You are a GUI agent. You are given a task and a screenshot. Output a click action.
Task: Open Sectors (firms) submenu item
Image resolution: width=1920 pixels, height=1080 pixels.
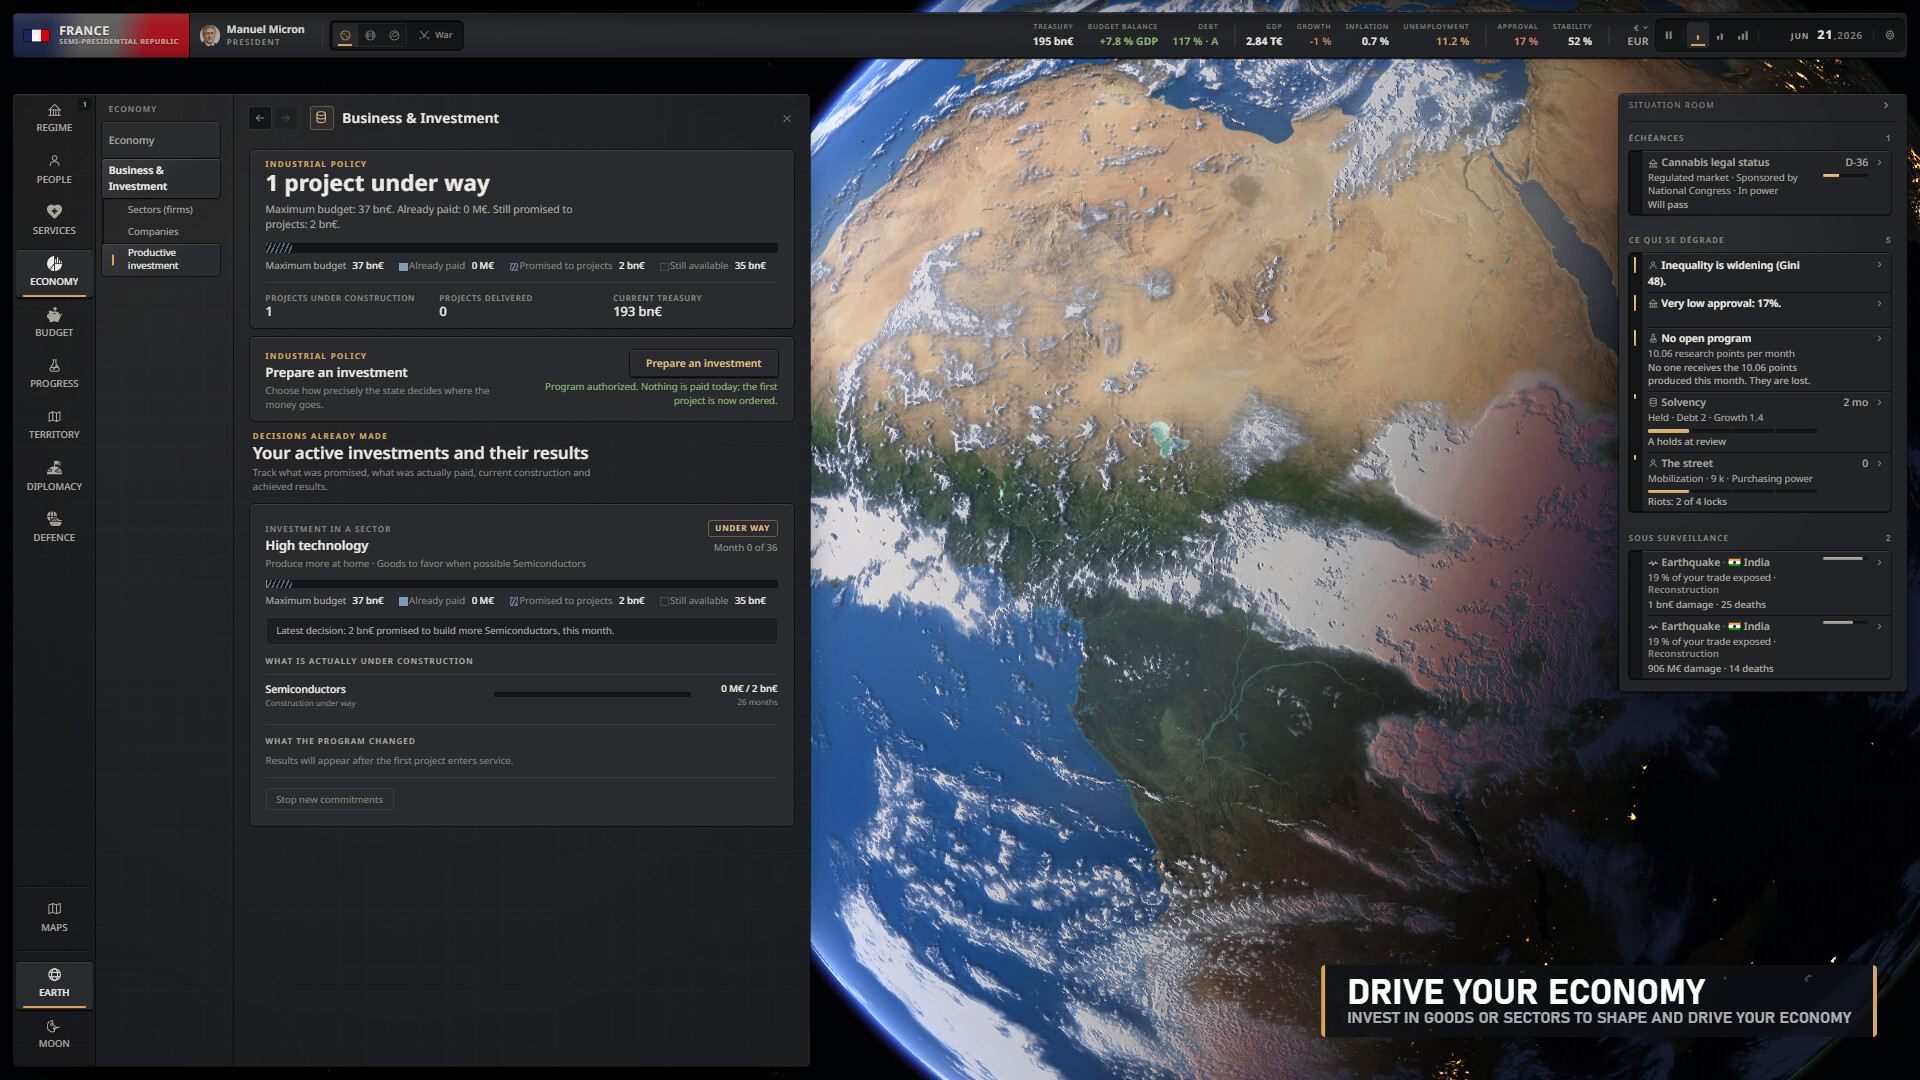pos(160,210)
